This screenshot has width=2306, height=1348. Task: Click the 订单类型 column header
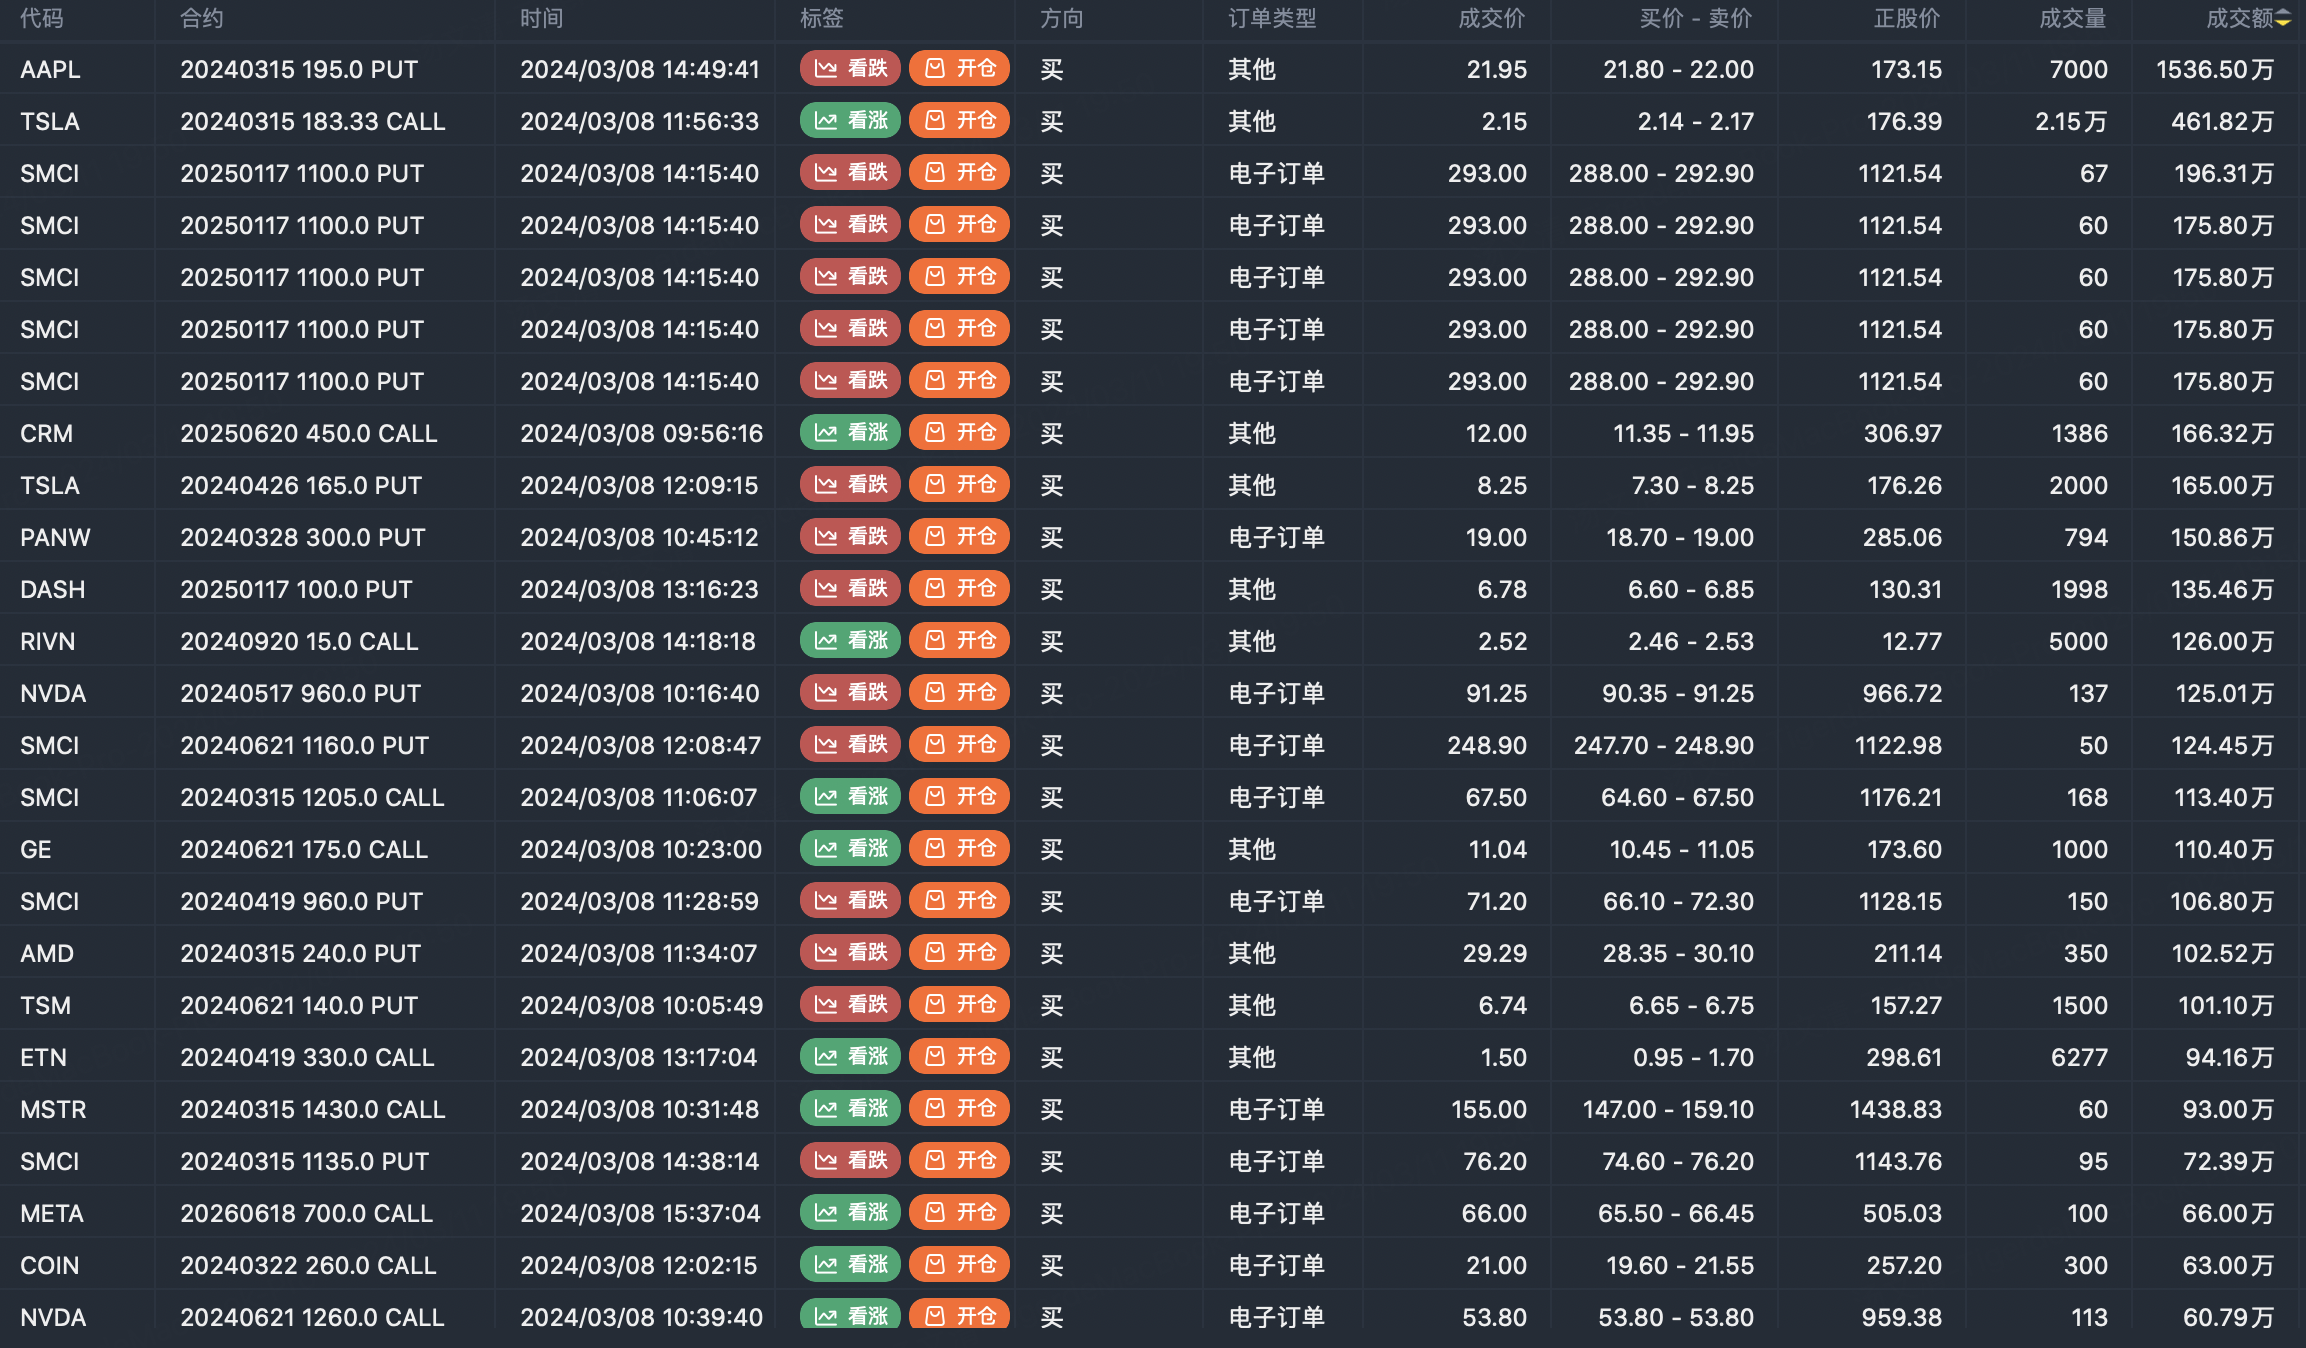click(x=1272, y=19)
